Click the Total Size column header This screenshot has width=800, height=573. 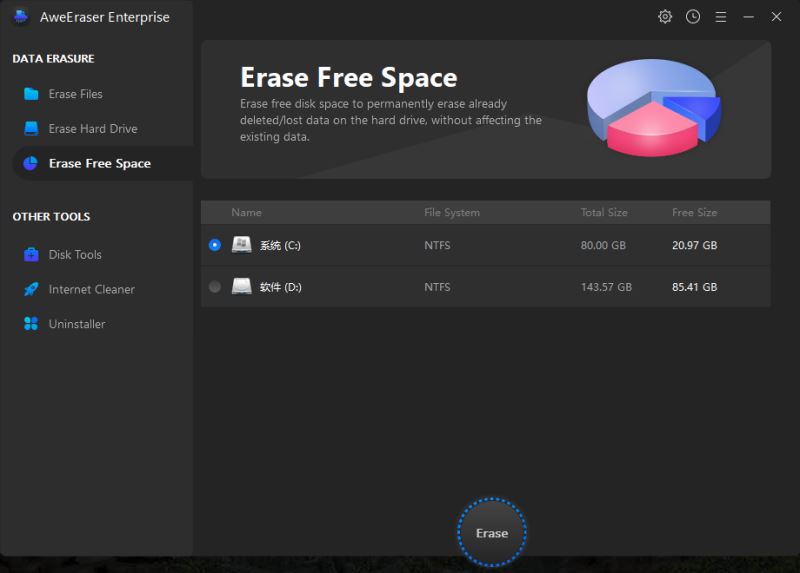(x=604, y=212)
